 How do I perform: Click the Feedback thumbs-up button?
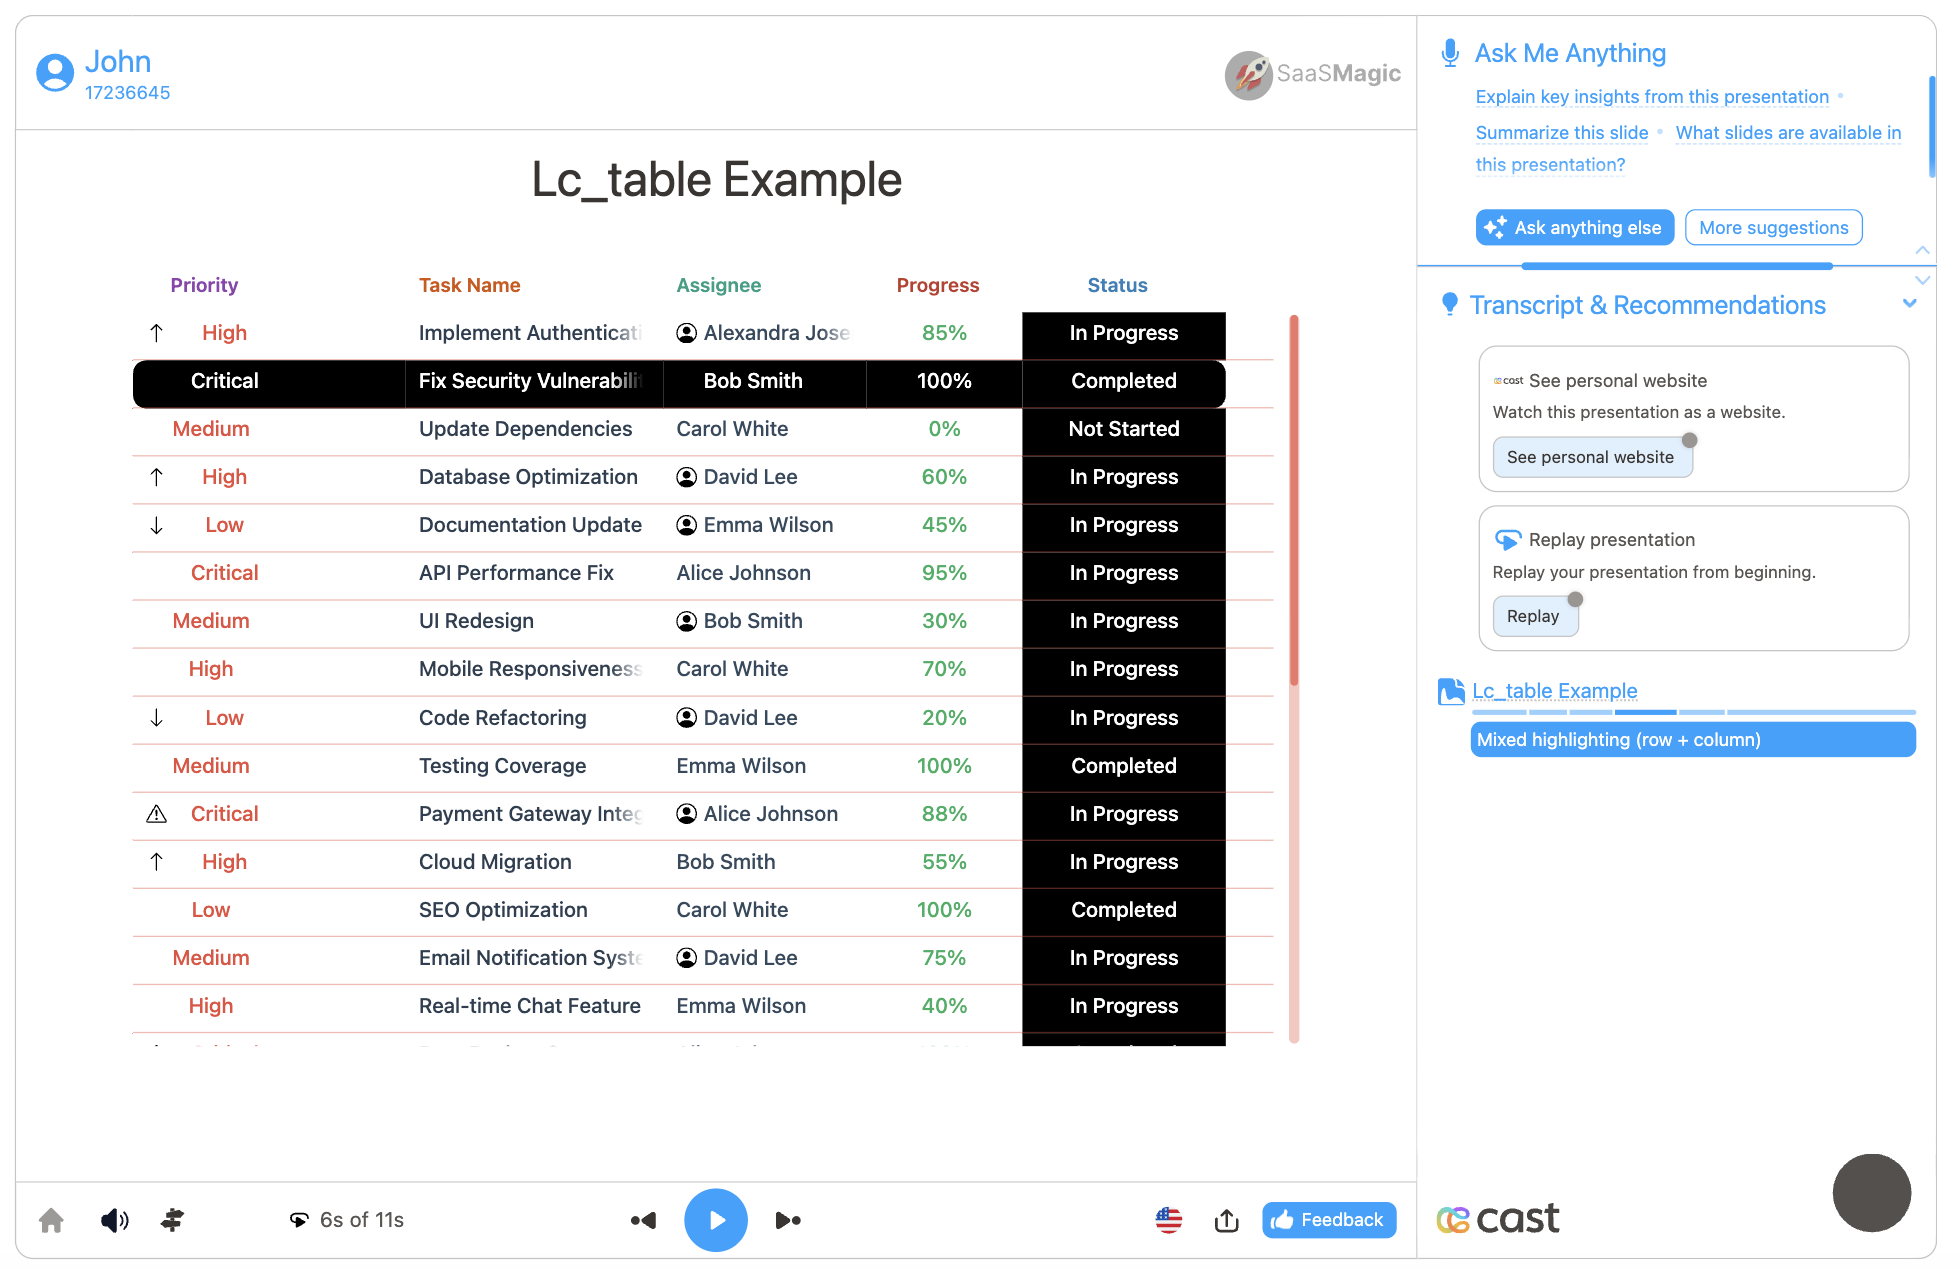1328,1220
